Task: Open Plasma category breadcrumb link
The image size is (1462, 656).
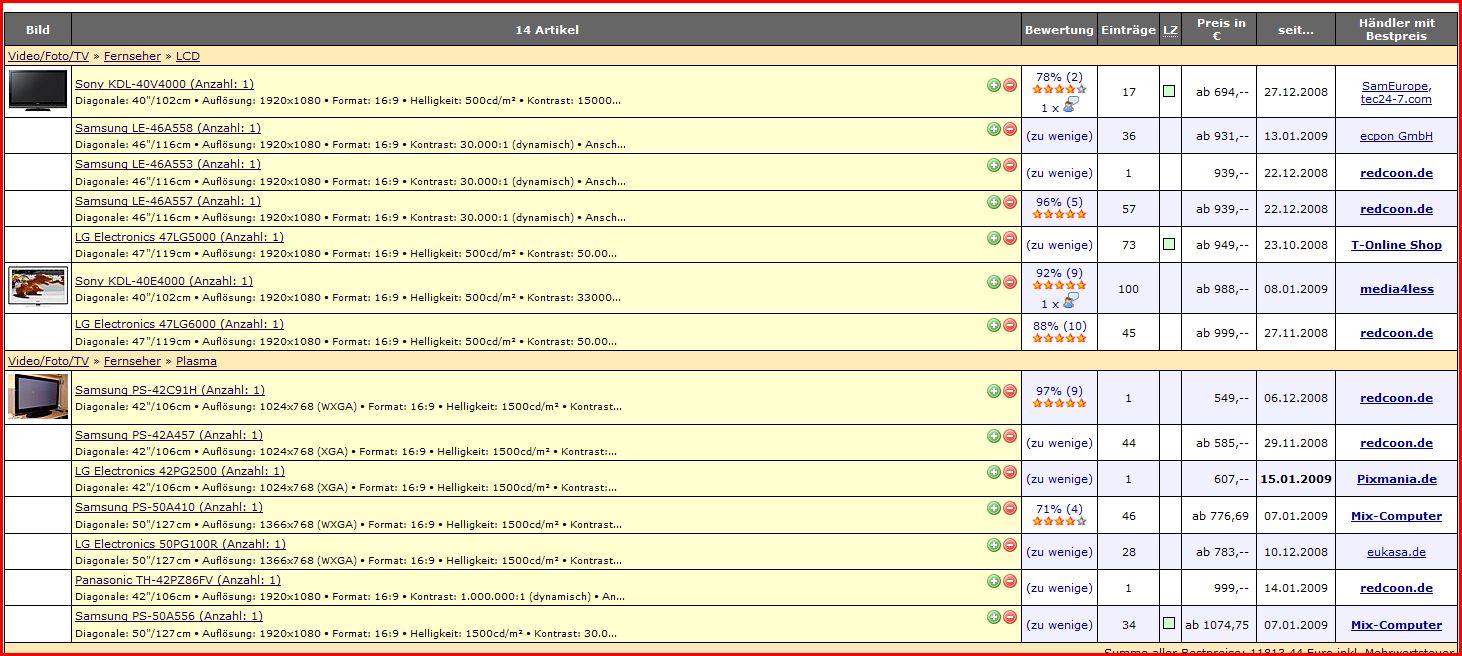Action: point(196,361)
